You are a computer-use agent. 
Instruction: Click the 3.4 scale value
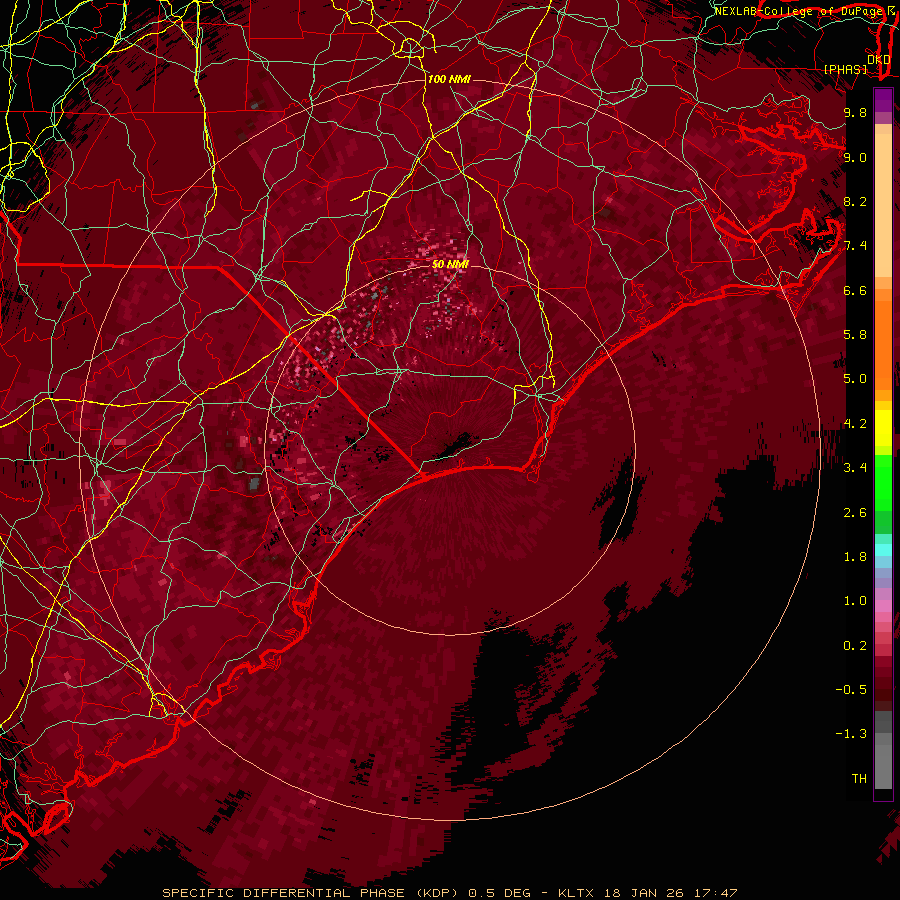click(855, 468)
